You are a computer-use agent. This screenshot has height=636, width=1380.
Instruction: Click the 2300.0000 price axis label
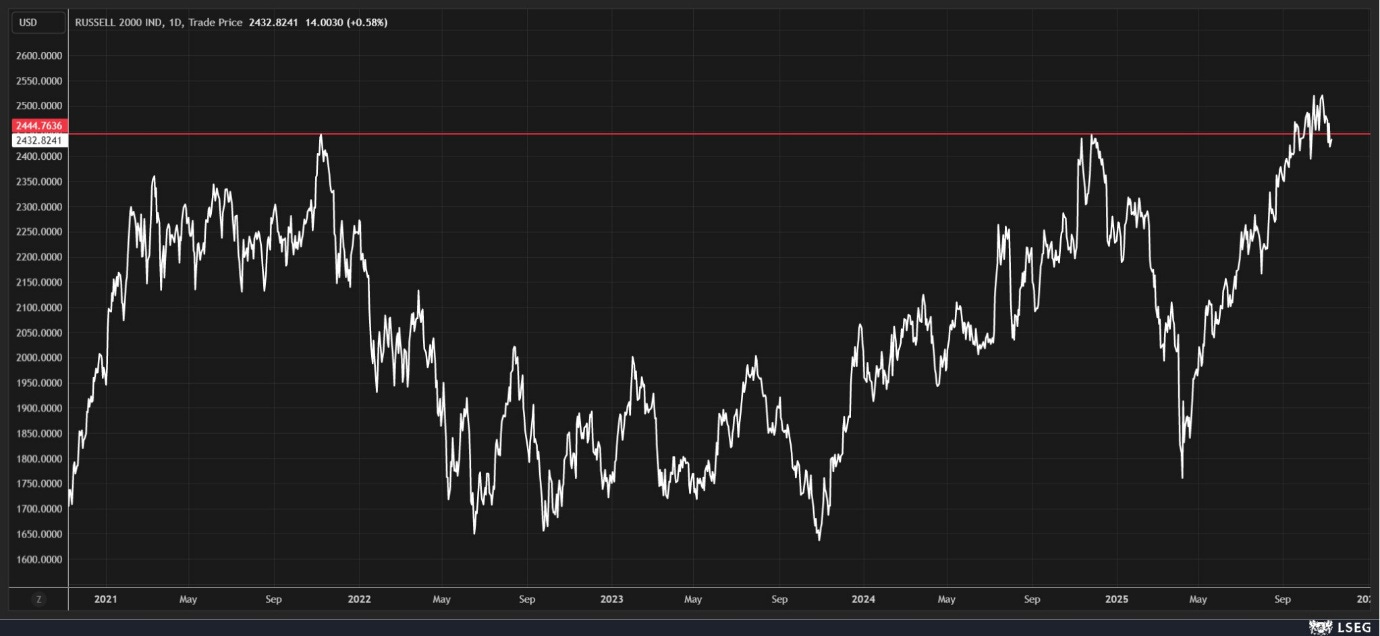click(x=40, y=207)
